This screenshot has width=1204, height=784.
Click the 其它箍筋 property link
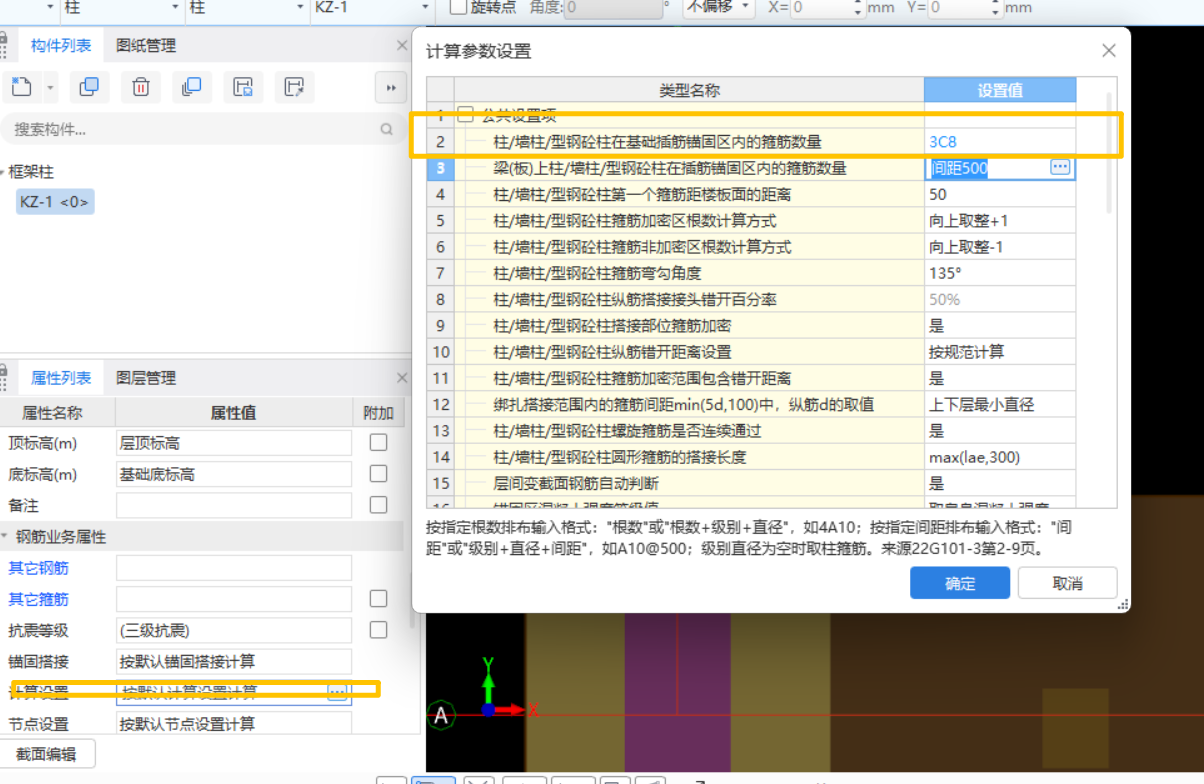point(39,599)
